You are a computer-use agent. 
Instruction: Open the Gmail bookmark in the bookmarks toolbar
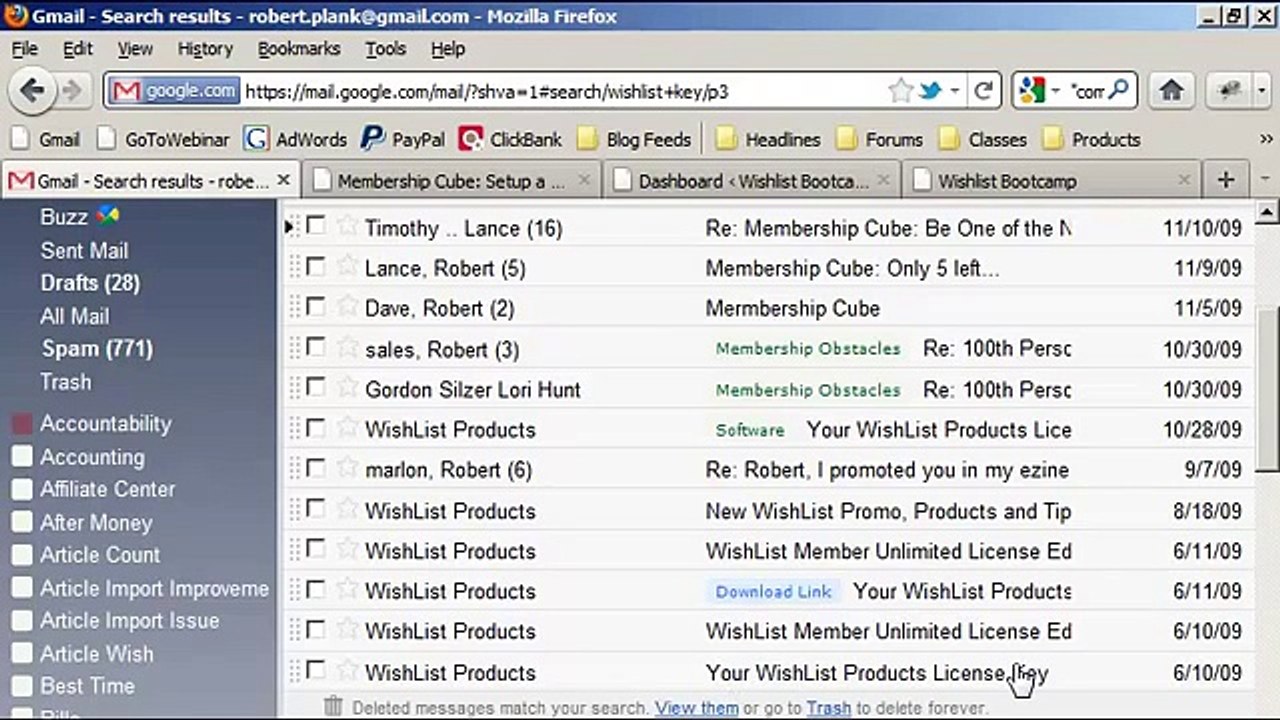pos(46,140)
